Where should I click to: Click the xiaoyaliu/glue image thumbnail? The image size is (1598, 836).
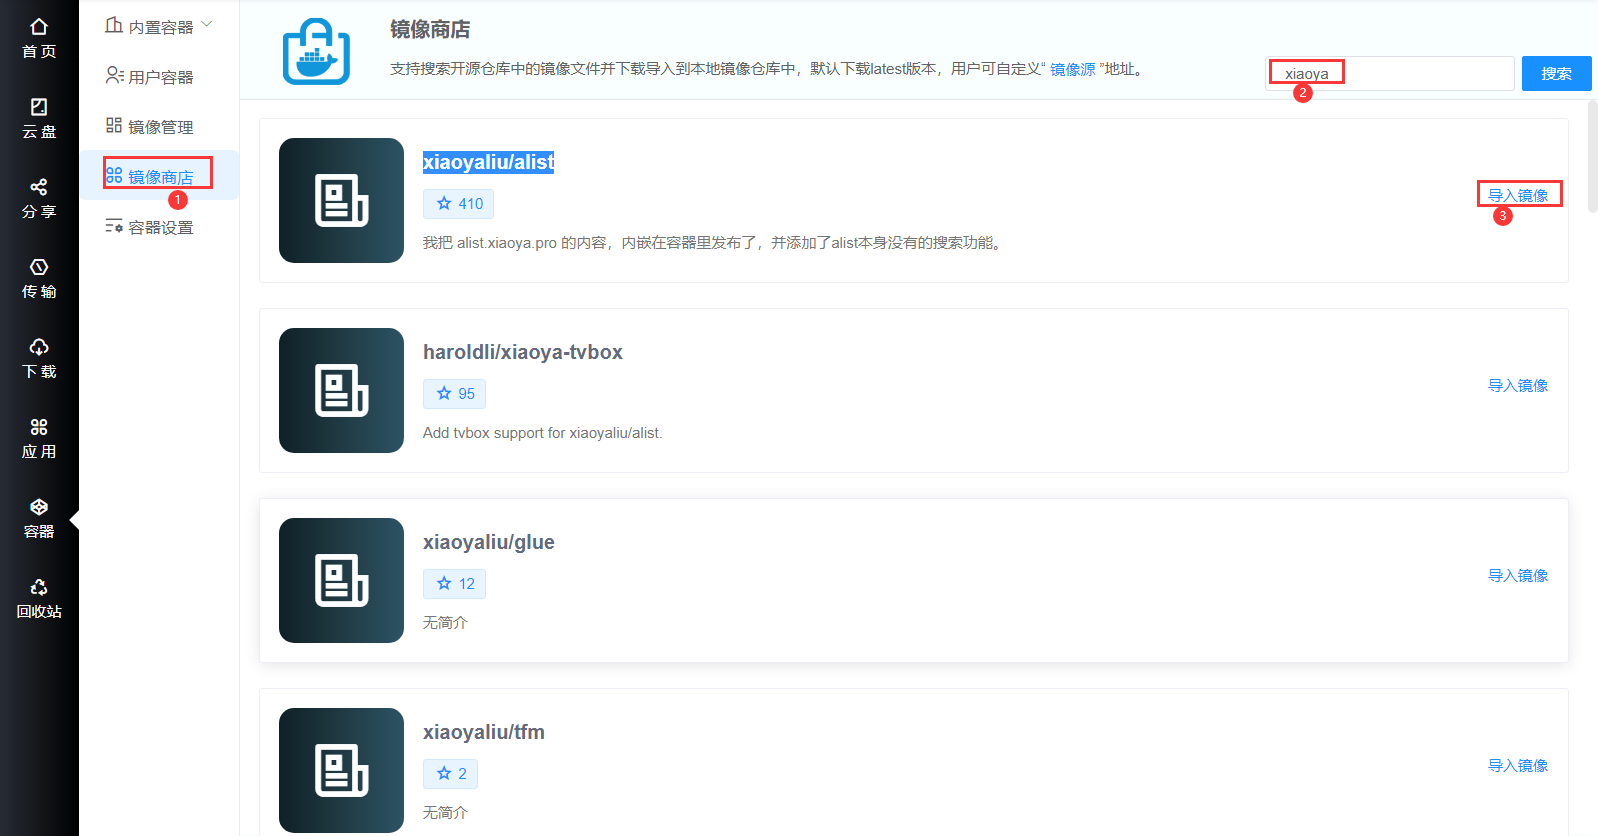pyautogui.click(x=341, y=580)
